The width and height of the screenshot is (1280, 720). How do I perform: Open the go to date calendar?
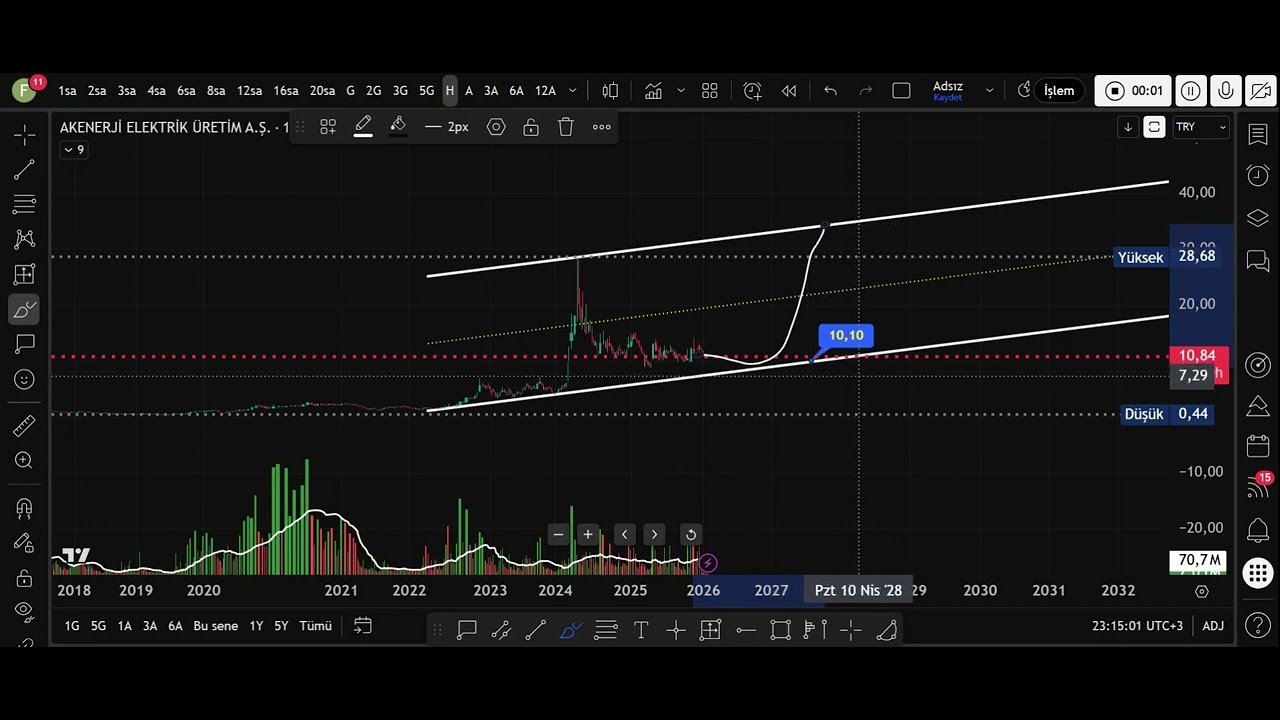coord(363,626)
